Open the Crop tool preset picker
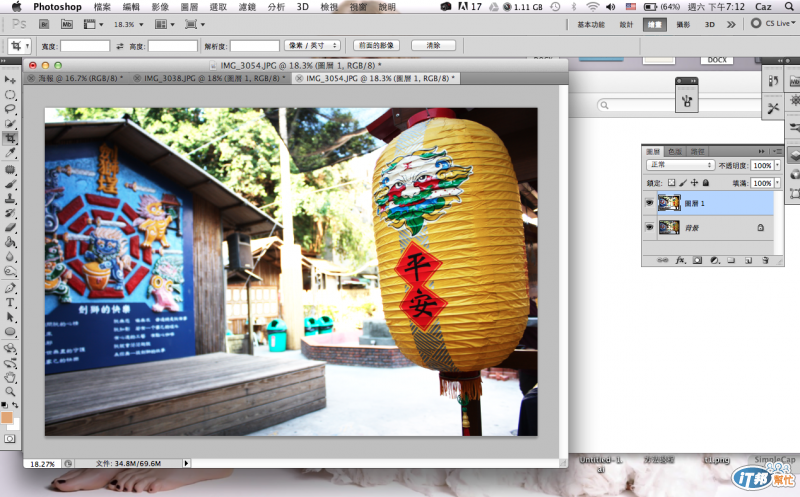The width and height of the screenshot is (800, 497). [x=27, y=46]
